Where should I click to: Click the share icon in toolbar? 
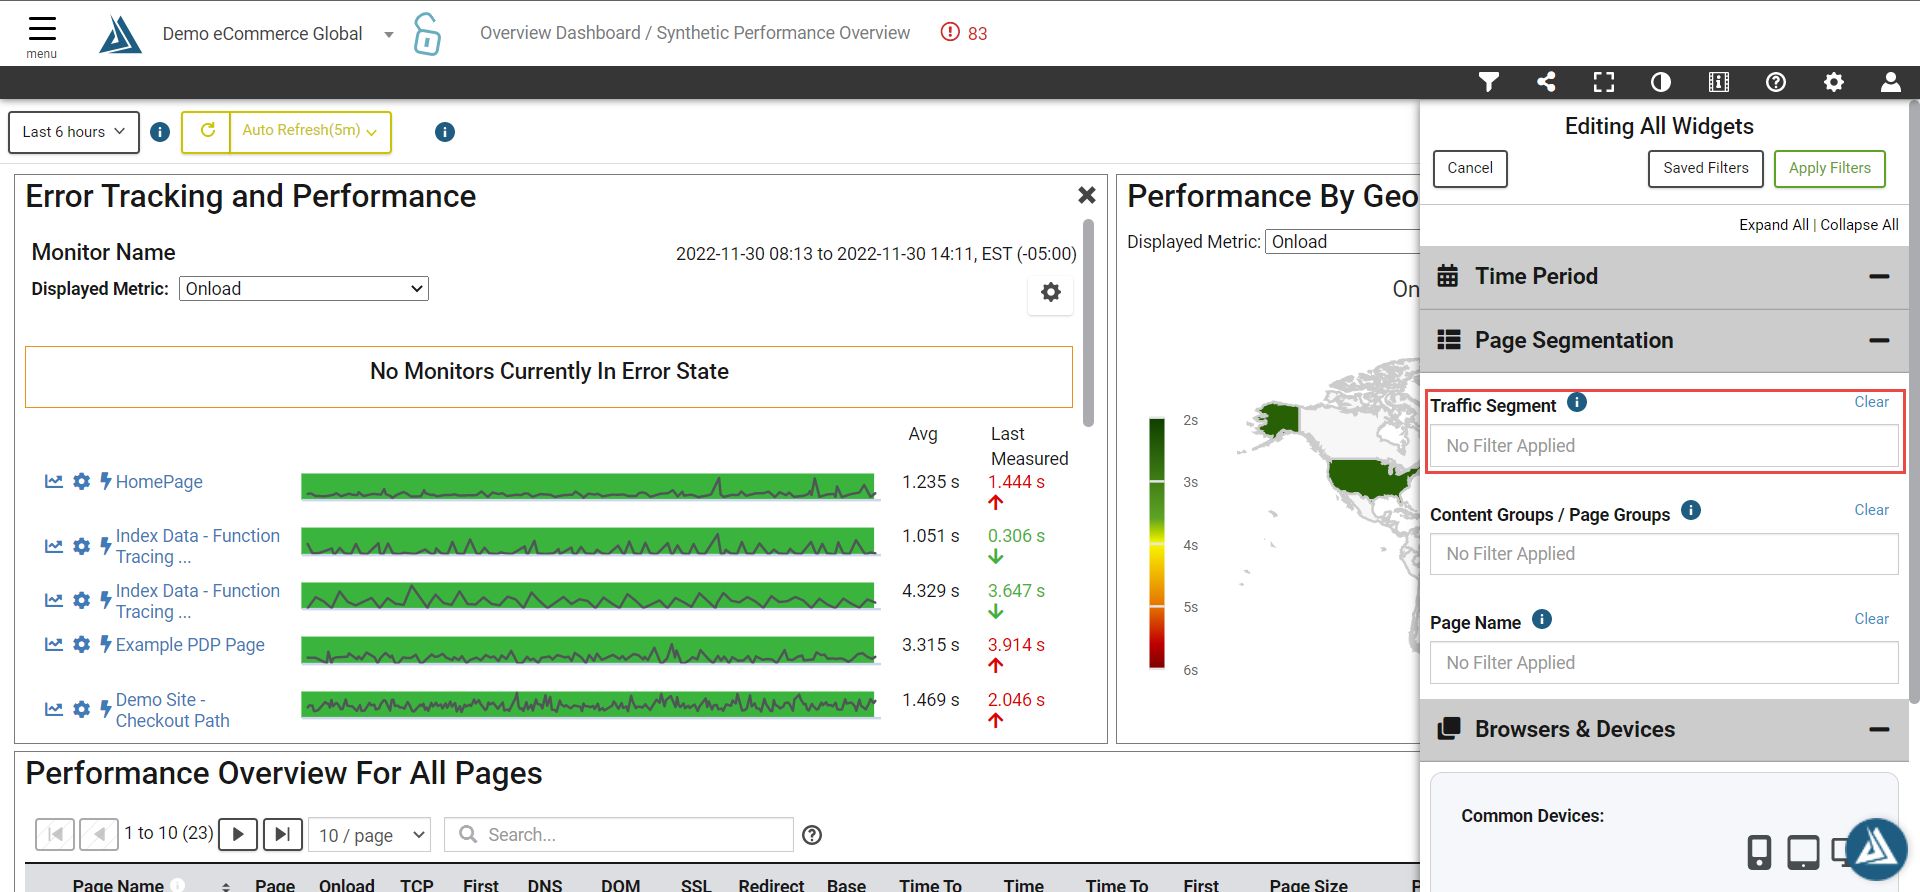point(1546,82)
